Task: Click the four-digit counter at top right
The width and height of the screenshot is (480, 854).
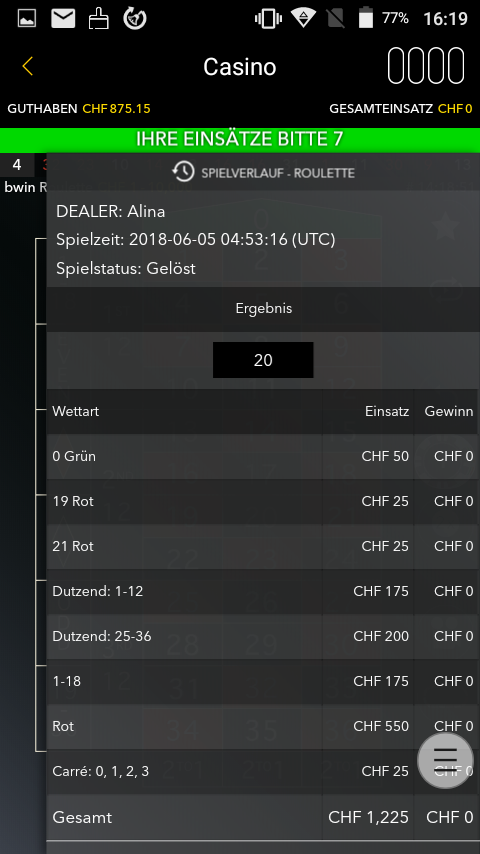Action: [426, 66]
